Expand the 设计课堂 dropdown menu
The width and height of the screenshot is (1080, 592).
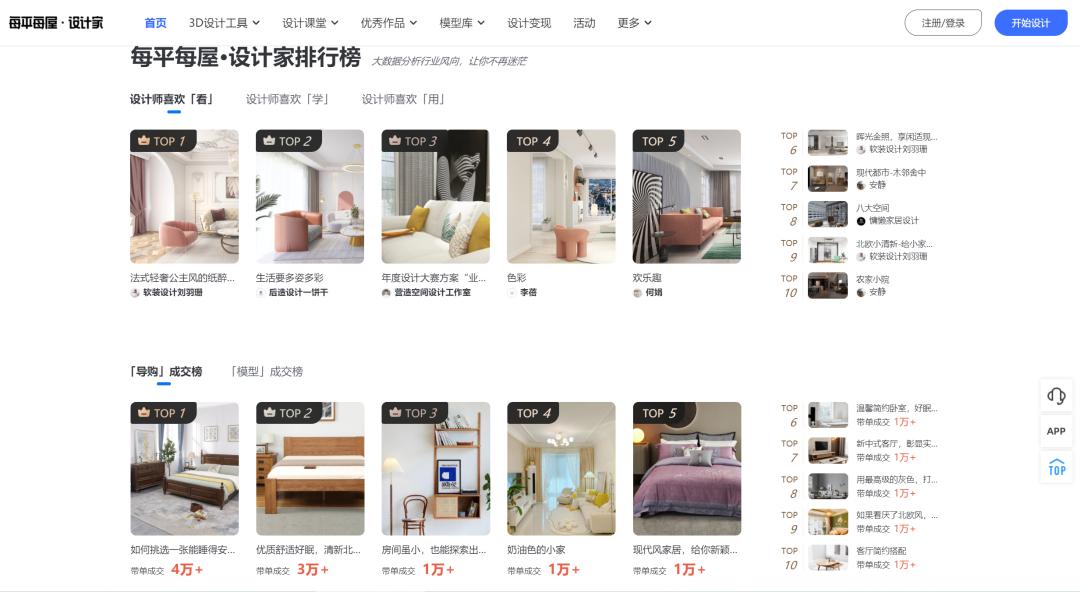pyautogui.click(x=310, y=23)
